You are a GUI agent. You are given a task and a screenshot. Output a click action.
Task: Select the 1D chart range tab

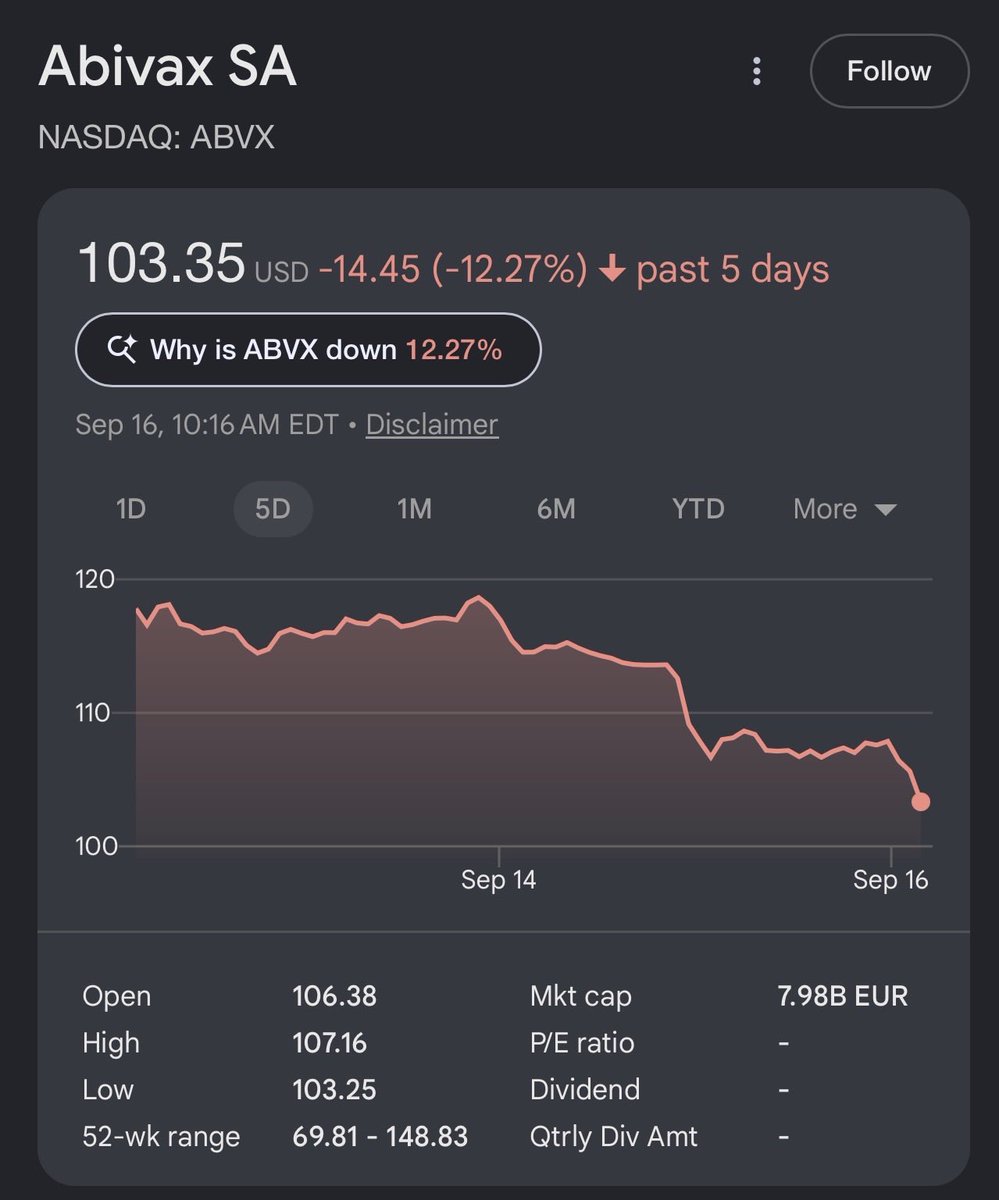coord(131,509)
